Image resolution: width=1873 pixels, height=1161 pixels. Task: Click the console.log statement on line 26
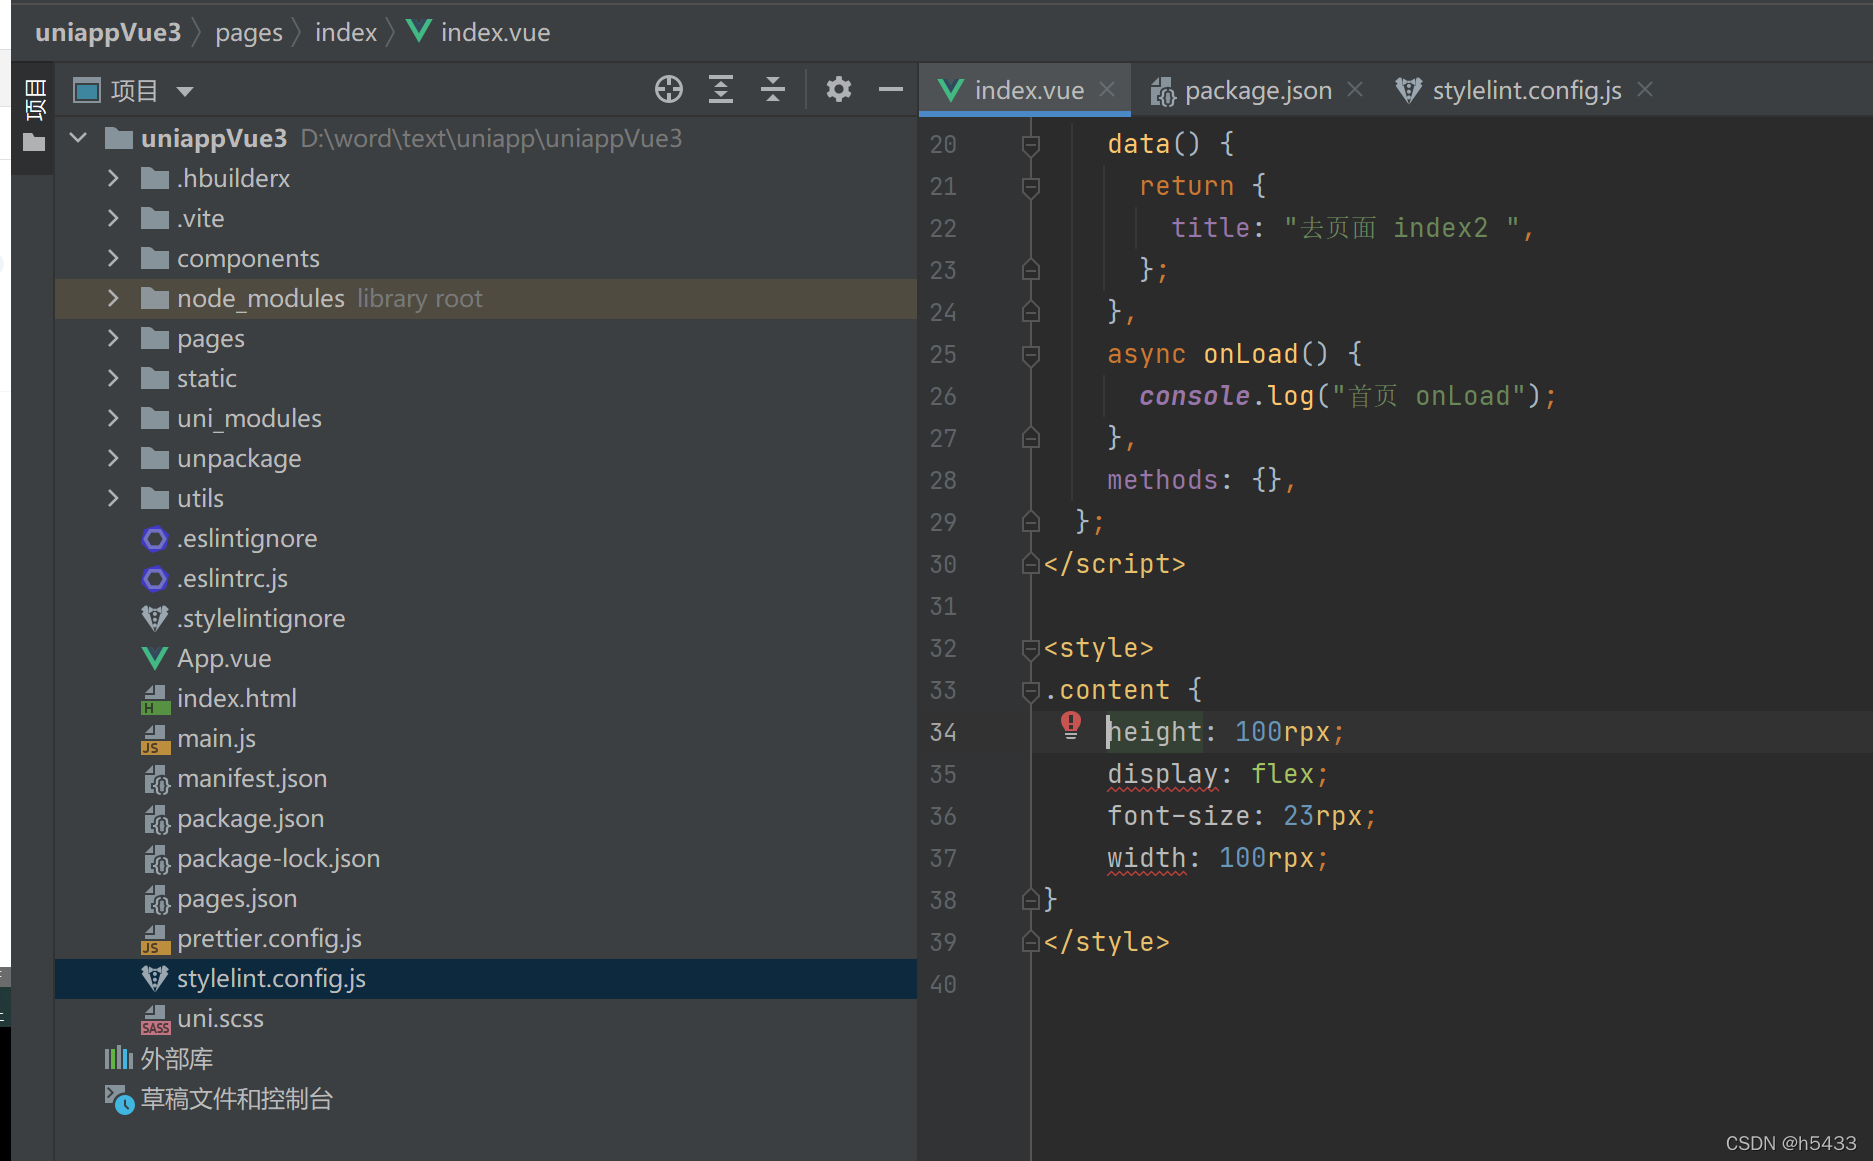pyautogui.click(x=1348, y=396)
